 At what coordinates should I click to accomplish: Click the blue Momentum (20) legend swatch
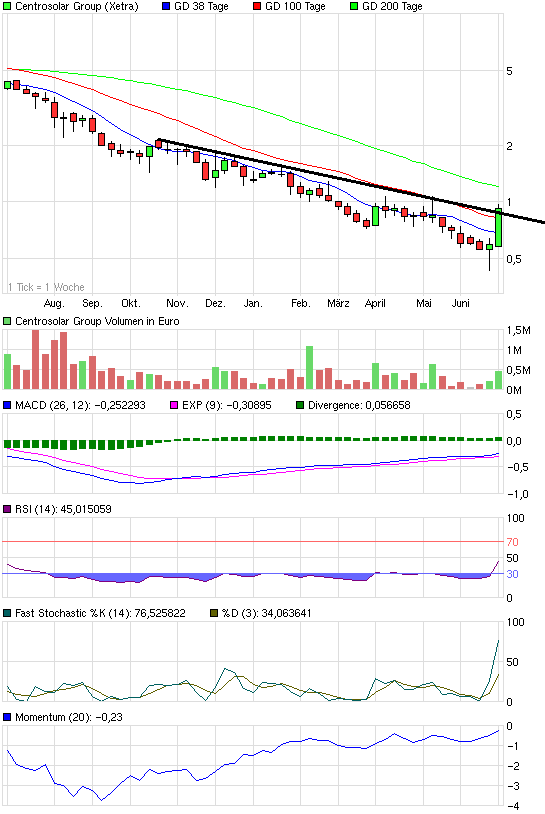point(7,717)
